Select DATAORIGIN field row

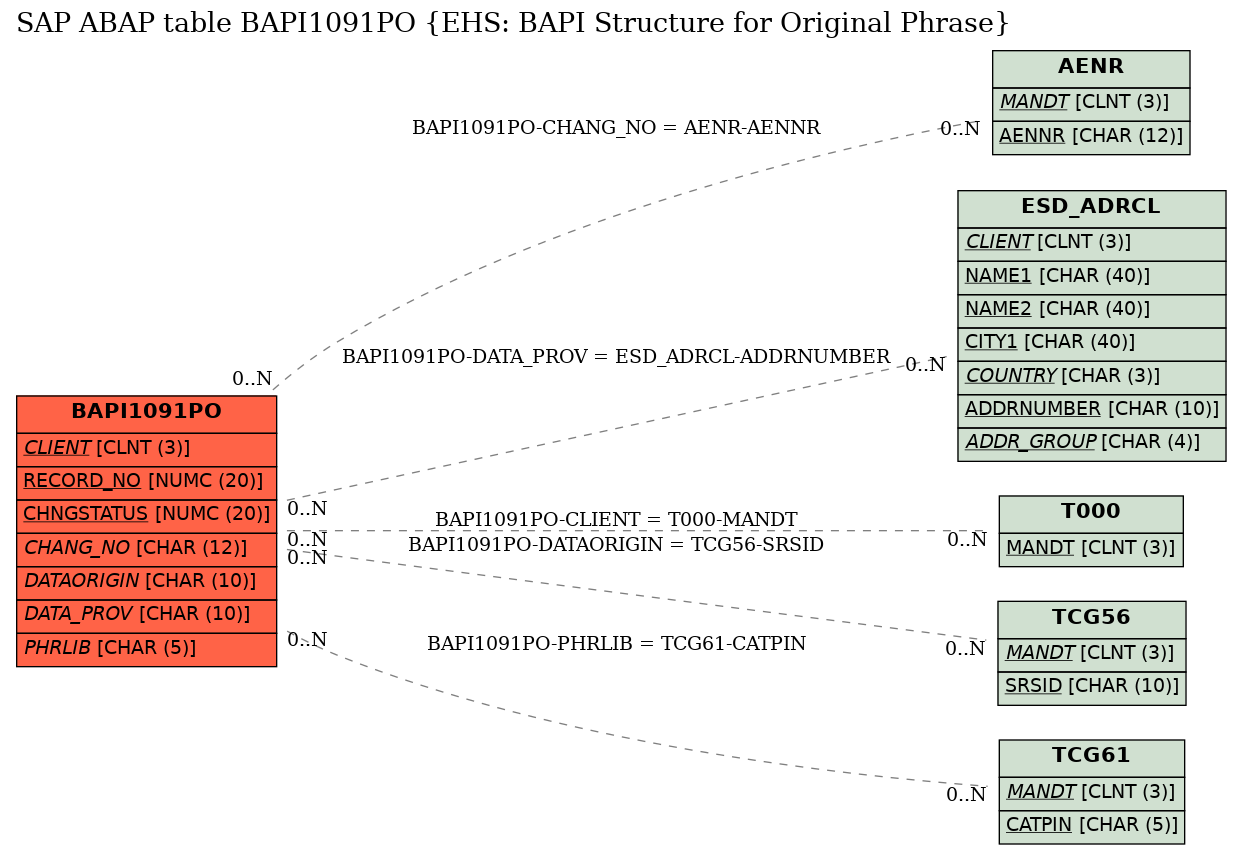coord(146,582)
